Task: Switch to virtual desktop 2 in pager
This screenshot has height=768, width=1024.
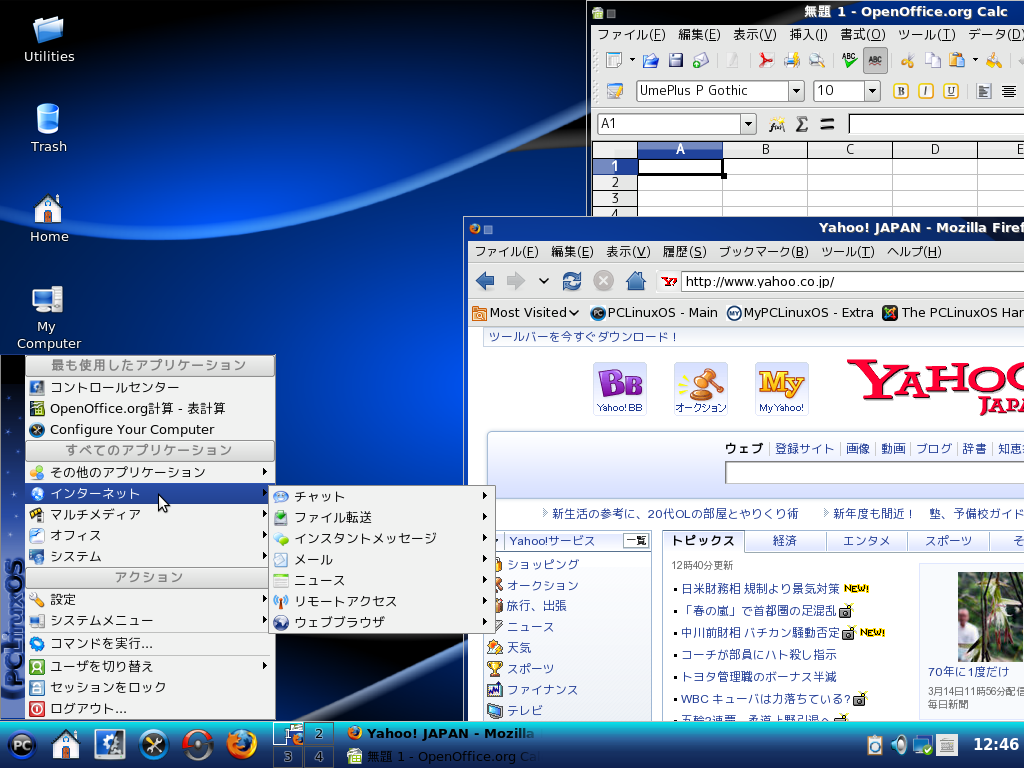Action: [x=319, y=733]
